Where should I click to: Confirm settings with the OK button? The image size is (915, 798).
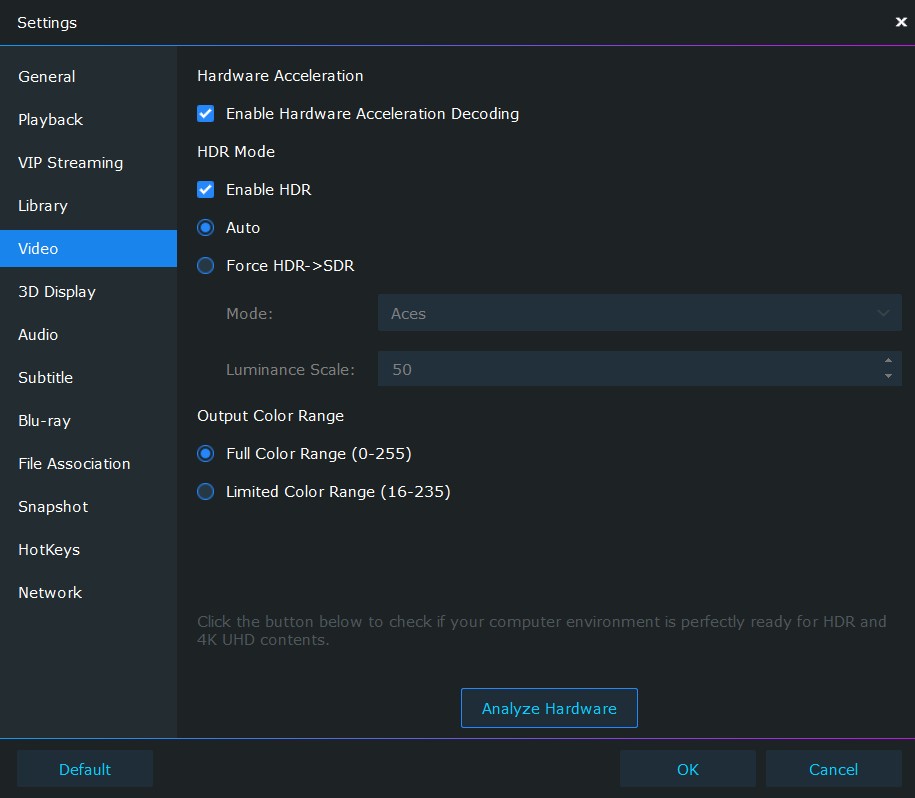click(x=687, y=769)
